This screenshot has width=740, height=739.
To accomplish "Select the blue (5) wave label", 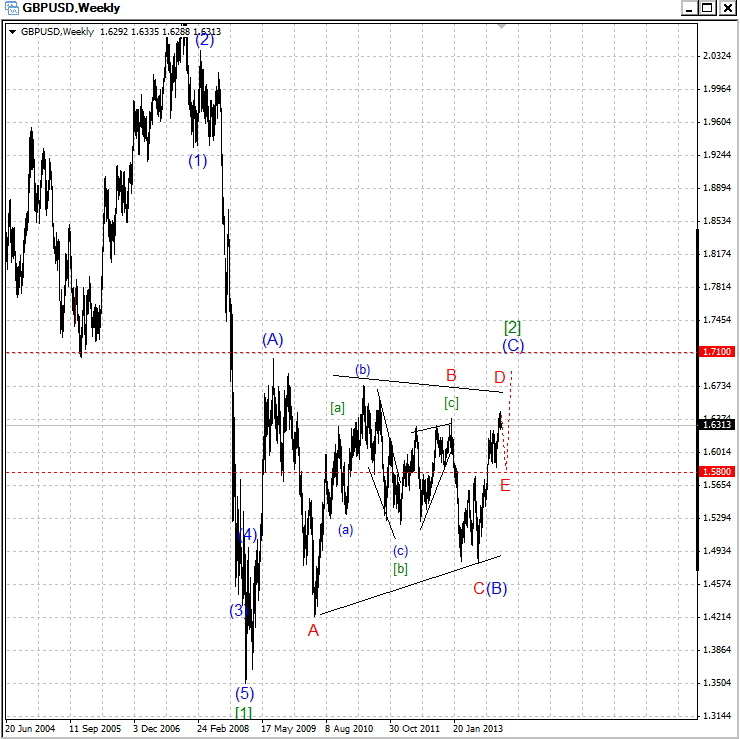I will pos(244,693).
